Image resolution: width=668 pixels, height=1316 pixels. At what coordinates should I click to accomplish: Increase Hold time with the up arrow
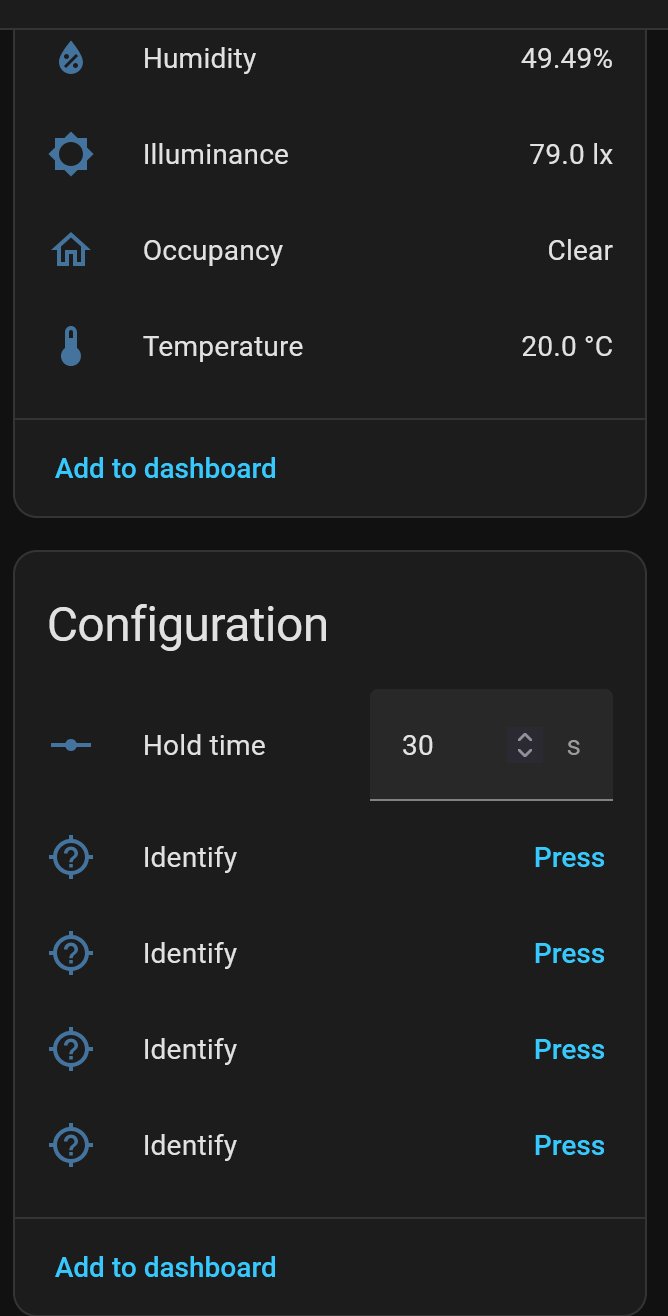[x=525, y=737]
